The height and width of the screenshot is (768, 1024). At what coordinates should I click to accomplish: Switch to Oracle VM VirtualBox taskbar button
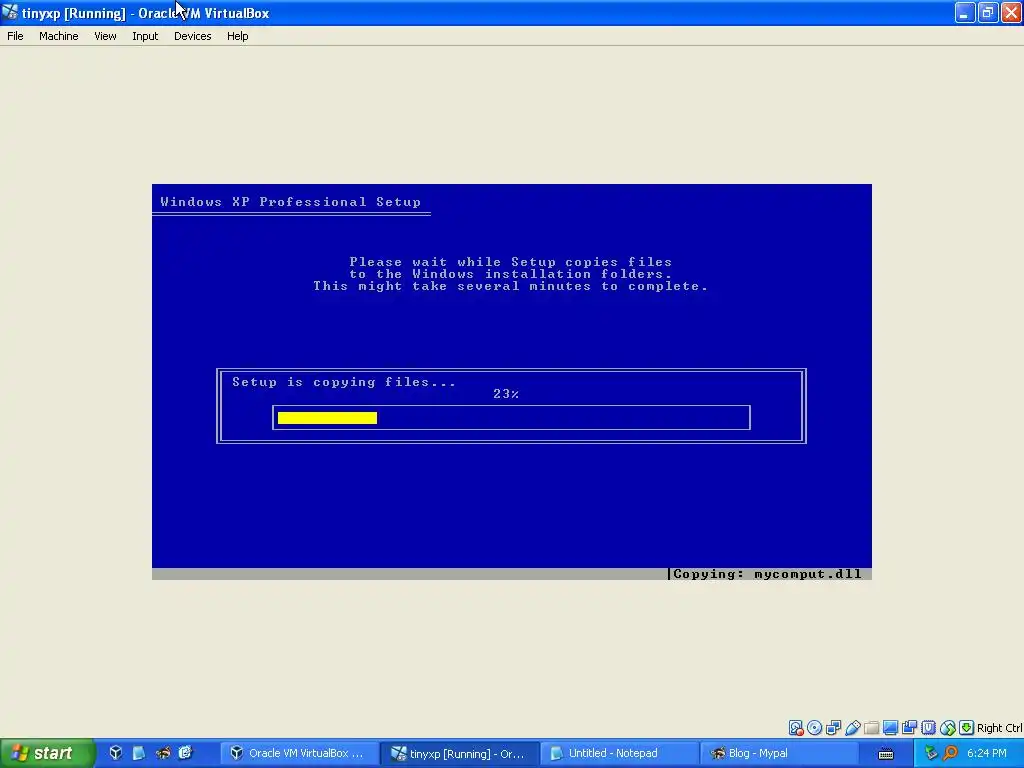tap(299, 753)
